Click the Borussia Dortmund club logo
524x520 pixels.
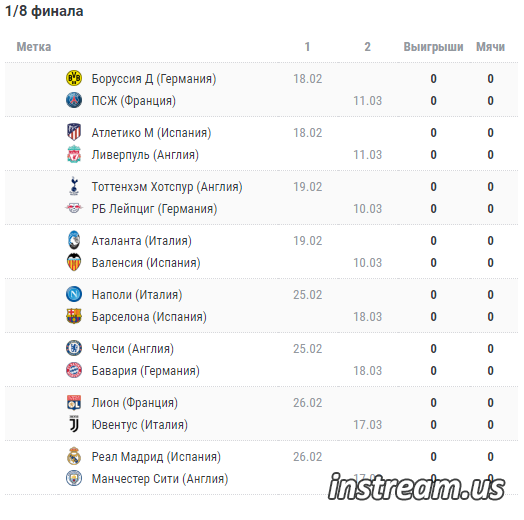[x=74, y=79]
